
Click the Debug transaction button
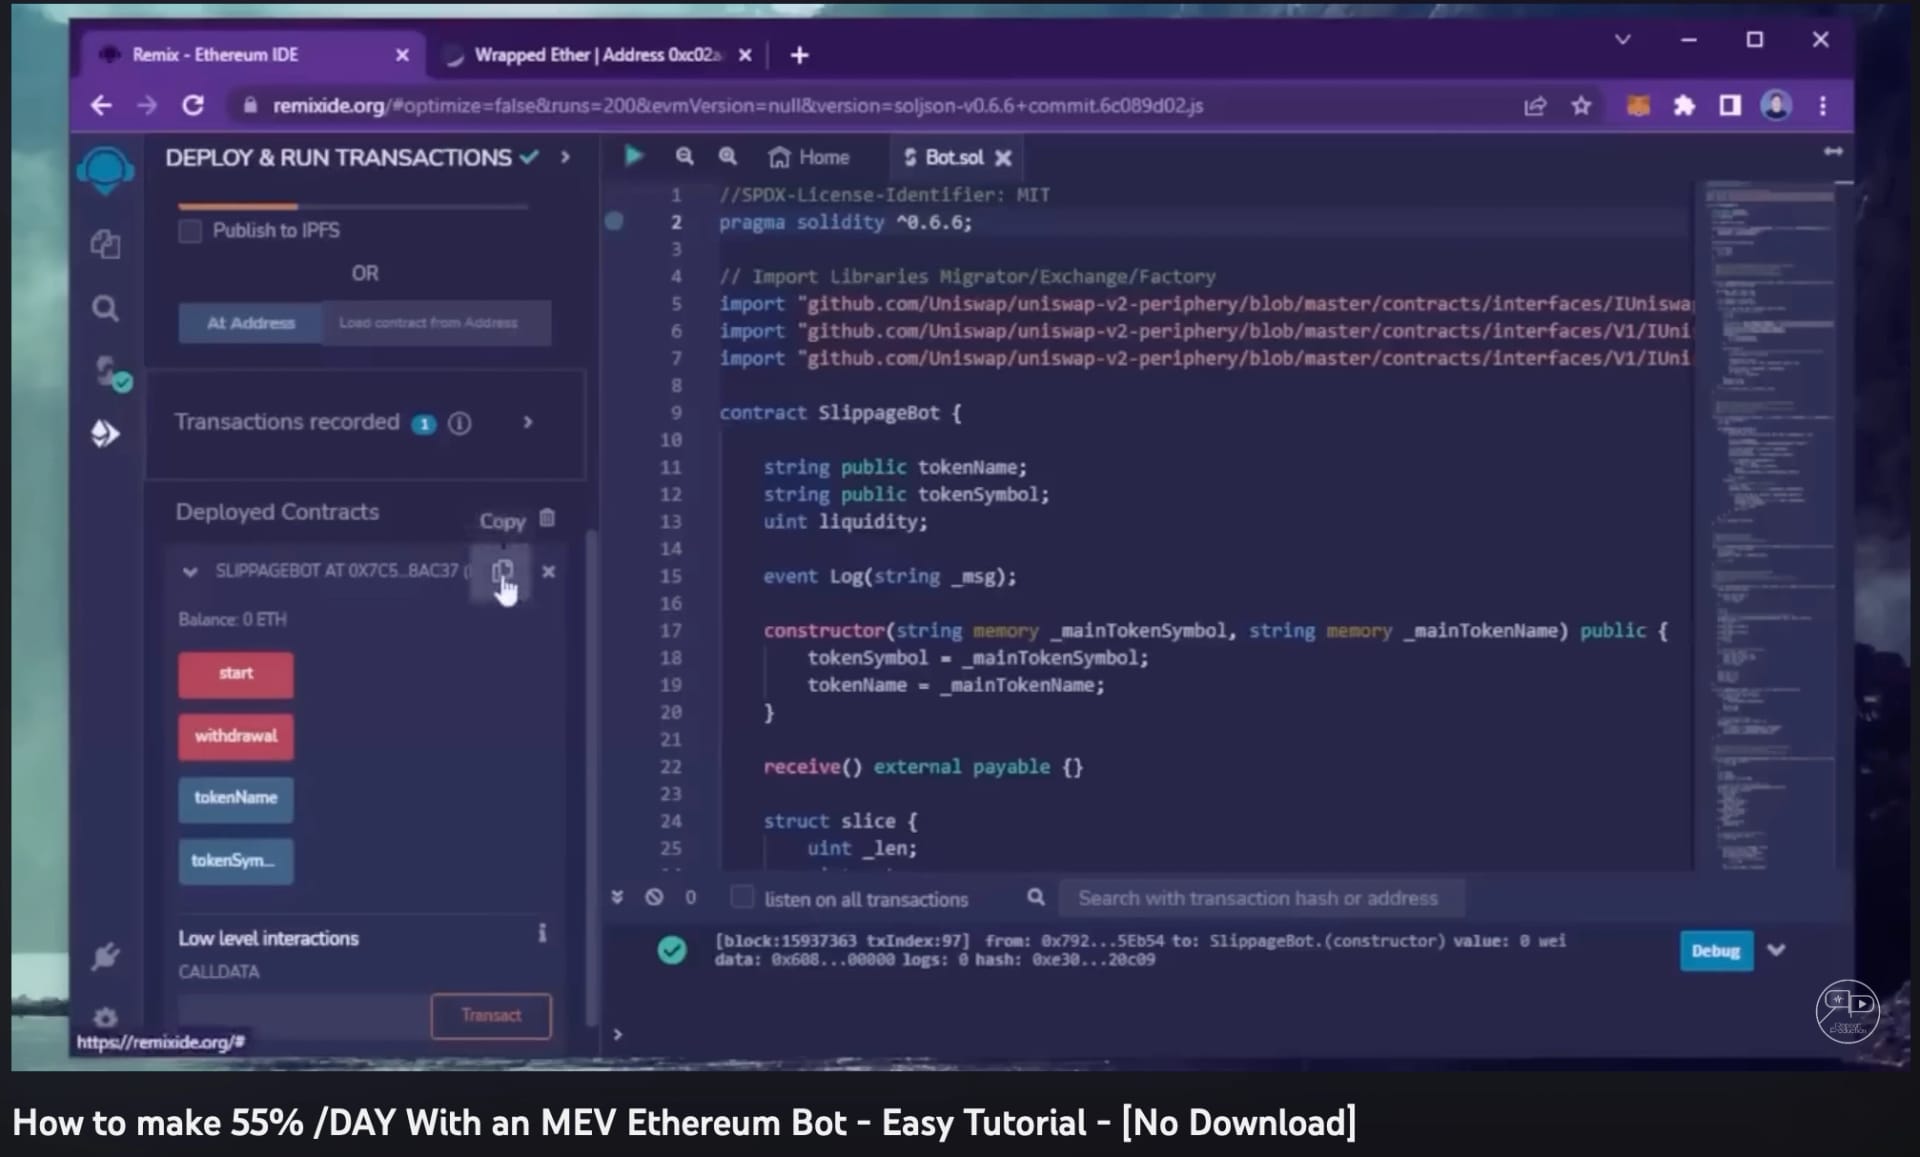click(1715, 950)
